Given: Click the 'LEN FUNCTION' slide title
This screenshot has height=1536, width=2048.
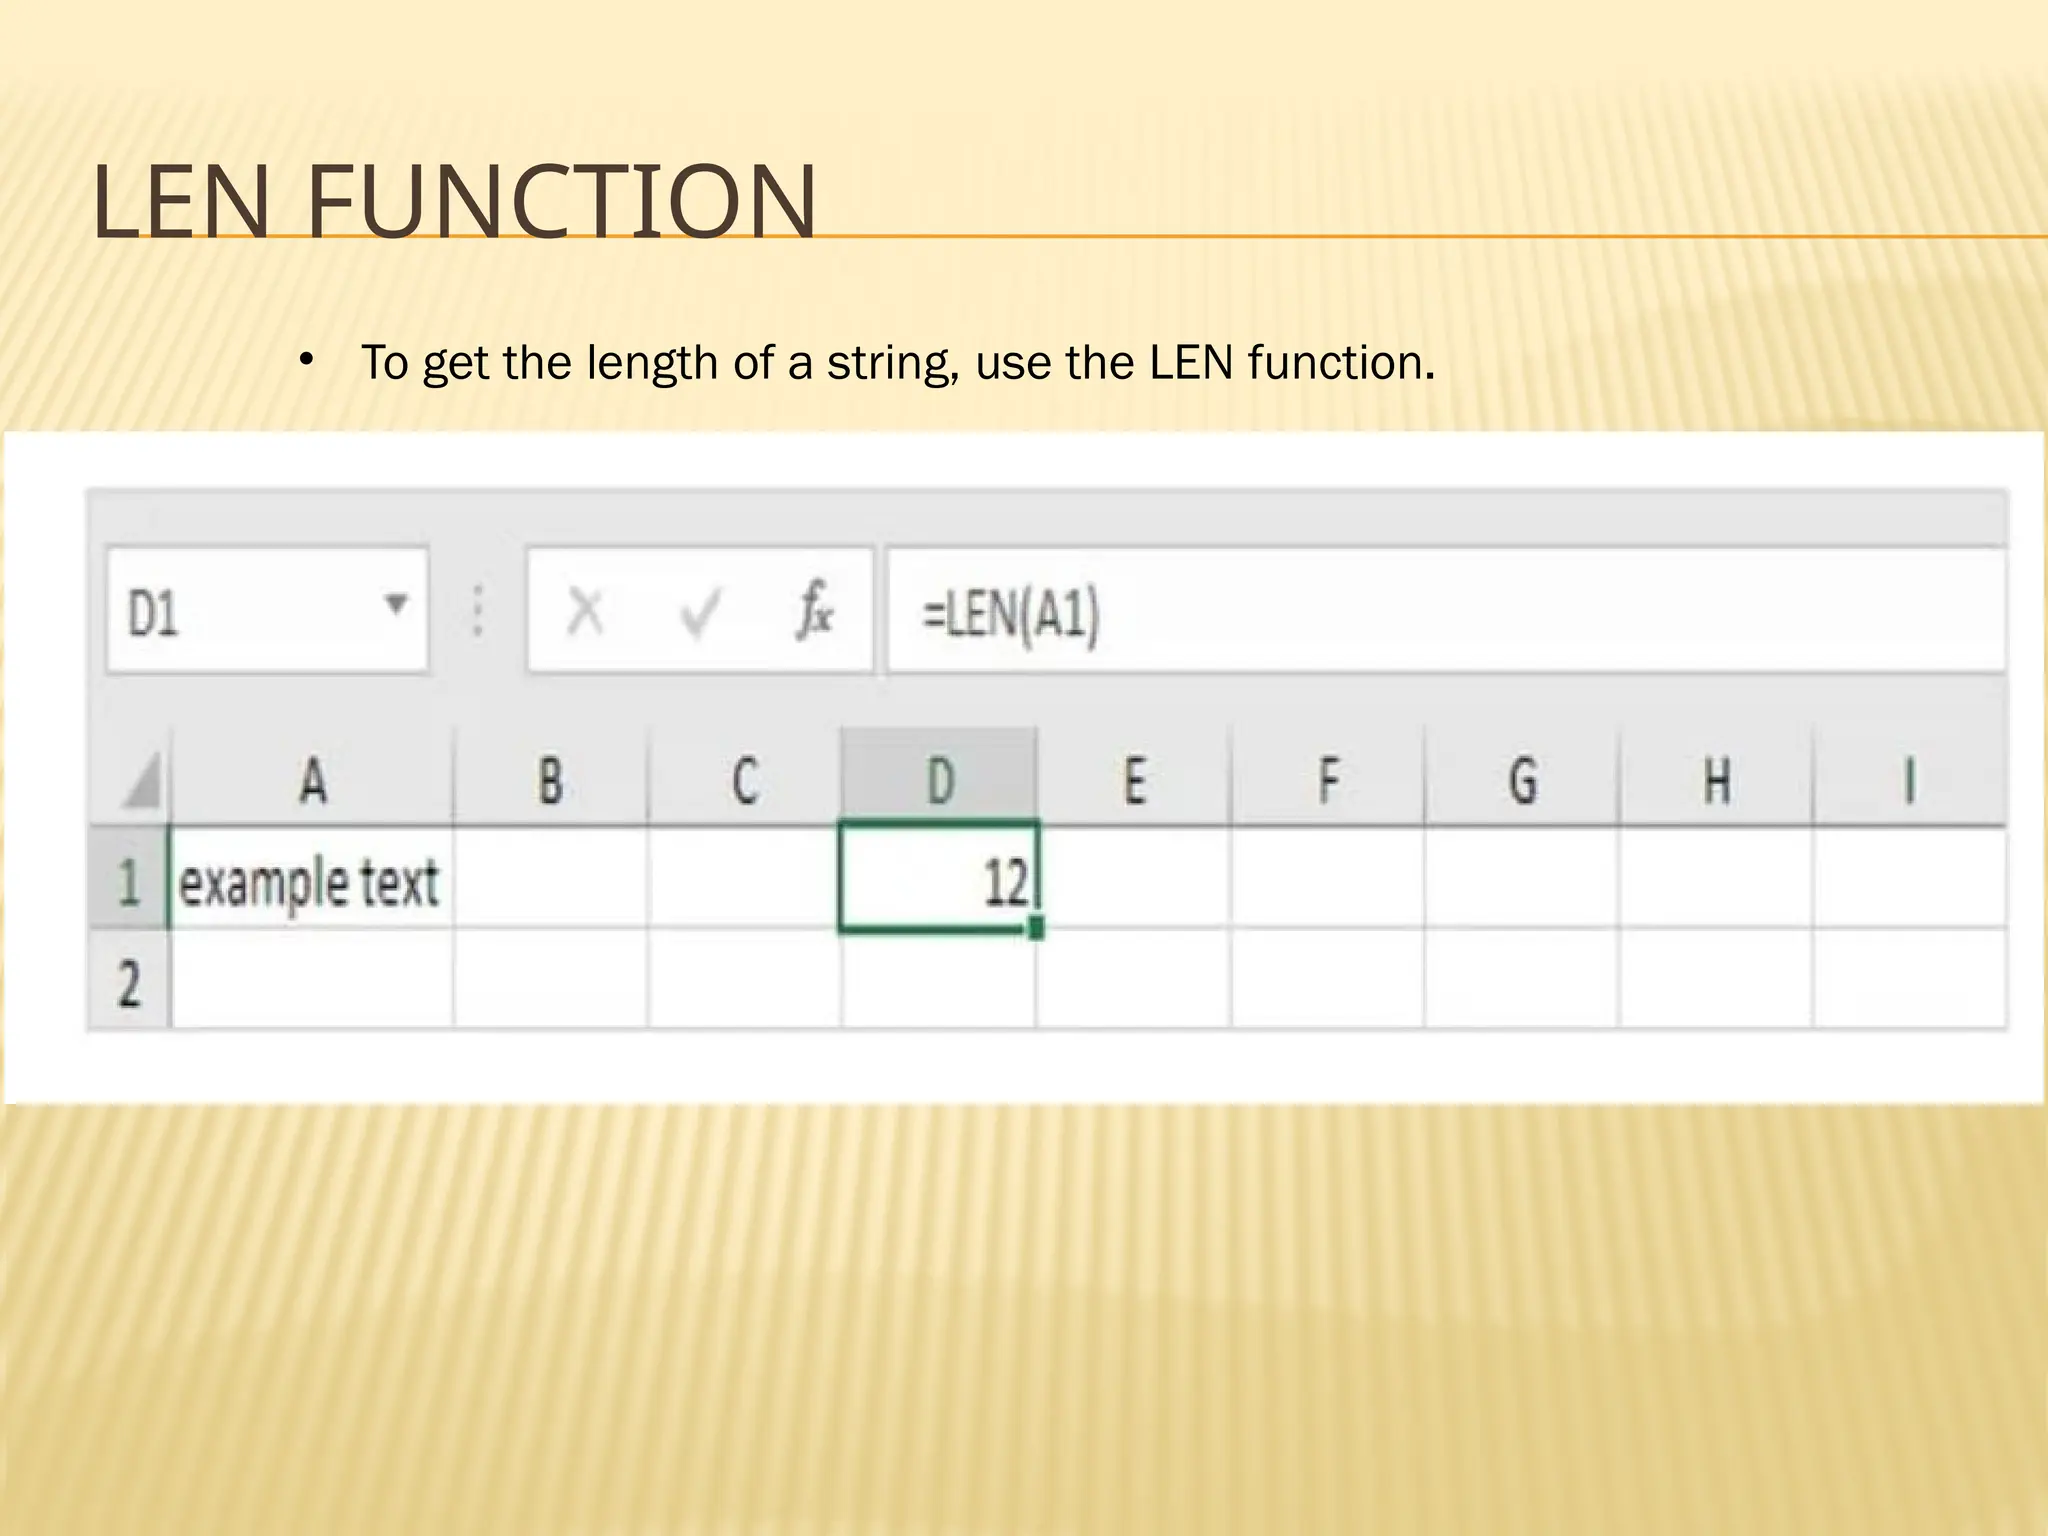Looking at the screenshot, I should [x=455, y=202].
